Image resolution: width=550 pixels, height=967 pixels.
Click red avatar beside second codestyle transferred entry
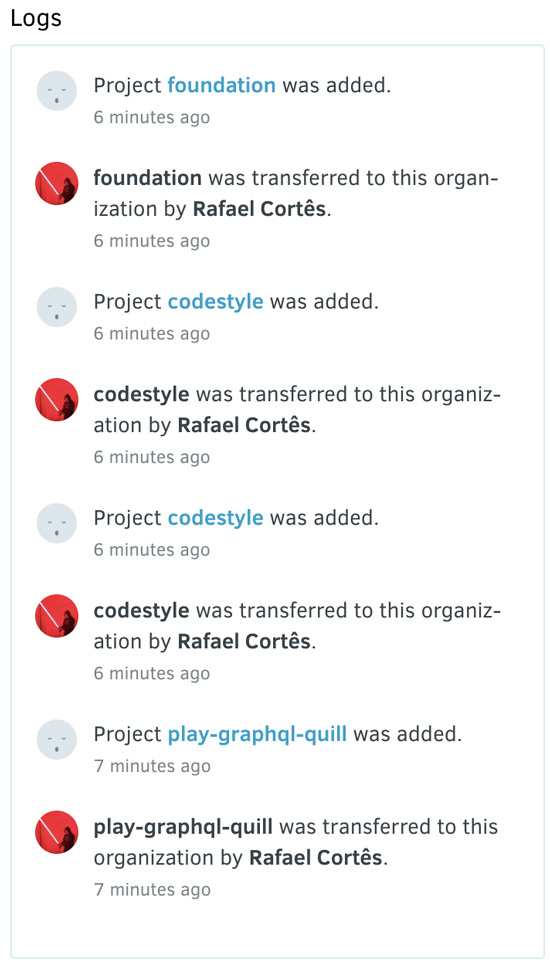coord(57,616)
